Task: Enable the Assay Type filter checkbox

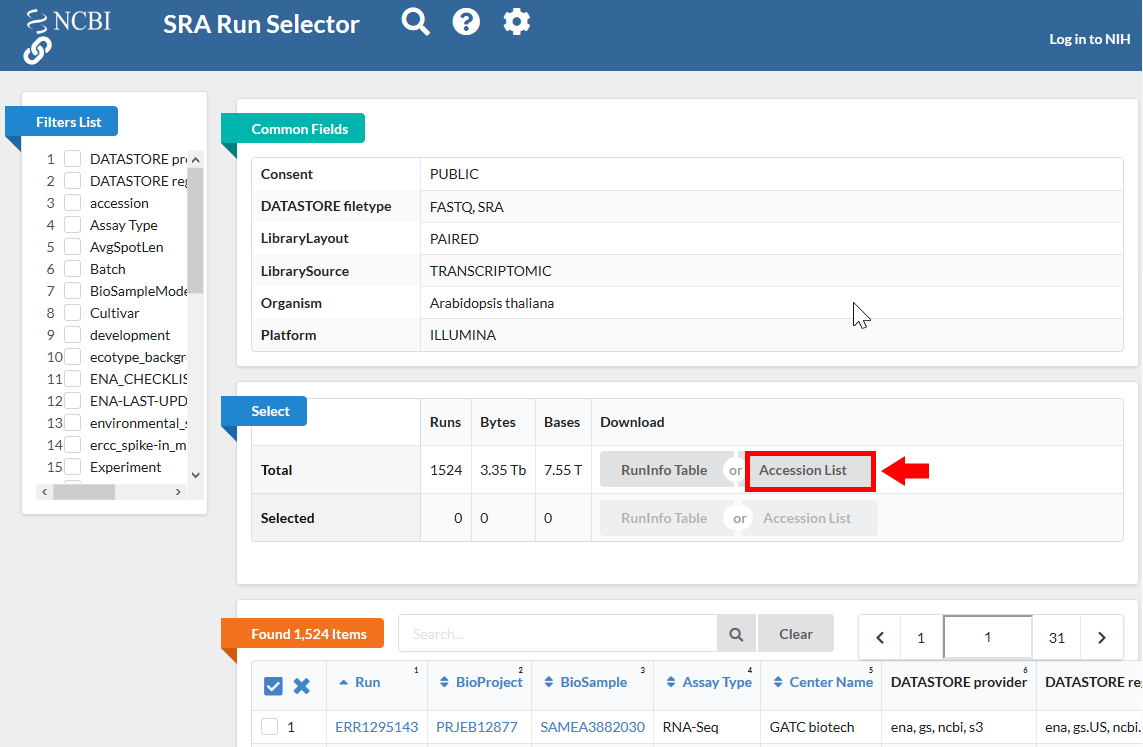Action: [x=72, y=224]
